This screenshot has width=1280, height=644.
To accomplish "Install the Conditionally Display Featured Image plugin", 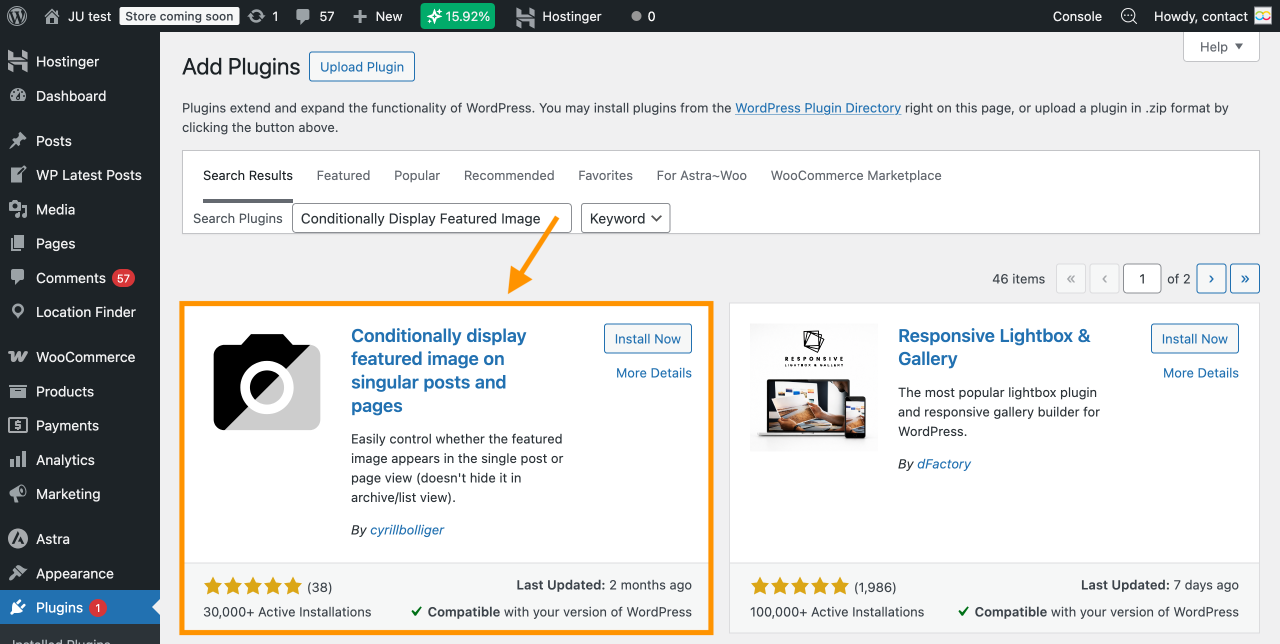I will pos(647,338).
